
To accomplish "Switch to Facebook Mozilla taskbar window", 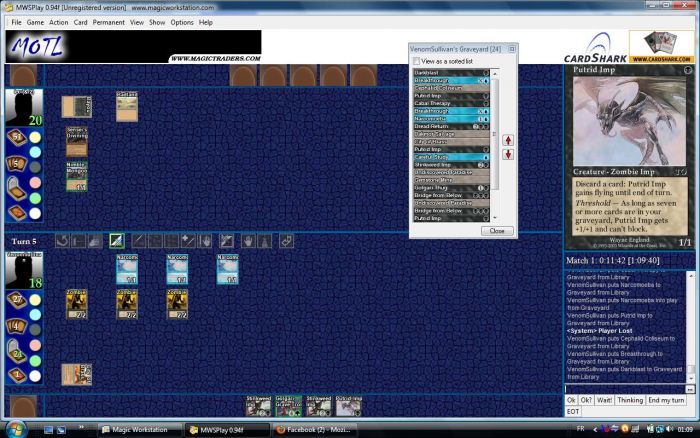I will (x=316, y=430).
